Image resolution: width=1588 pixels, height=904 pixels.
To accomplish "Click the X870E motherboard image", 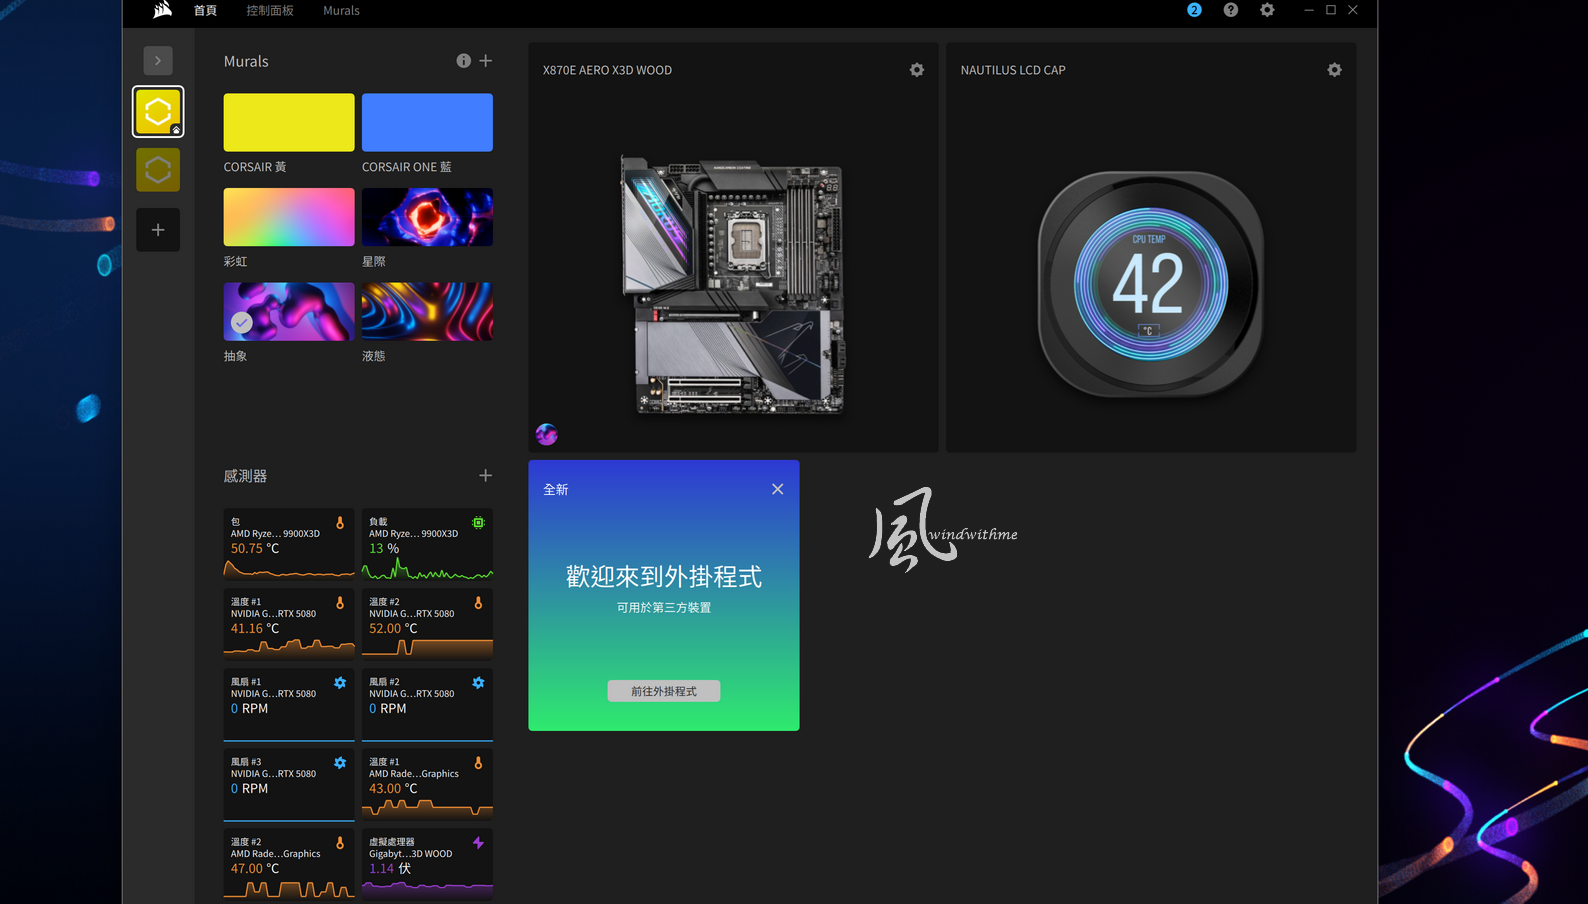I will (733, 285).
